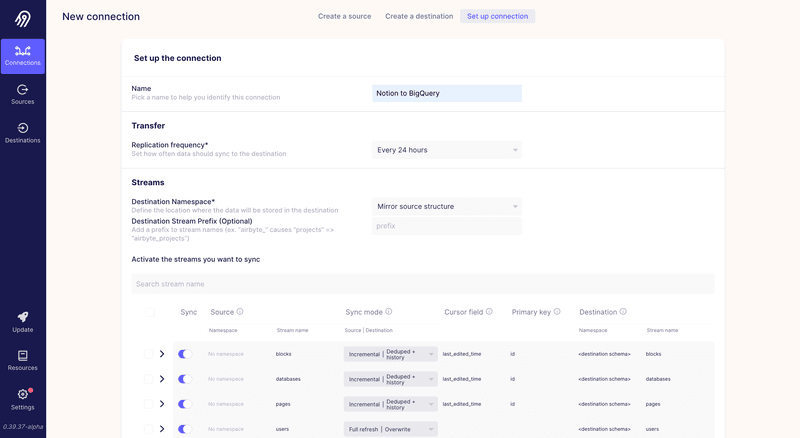This screenshot has width=800, height=438.
Task: Toggle sync for databases stream
Action: point(185,379)
